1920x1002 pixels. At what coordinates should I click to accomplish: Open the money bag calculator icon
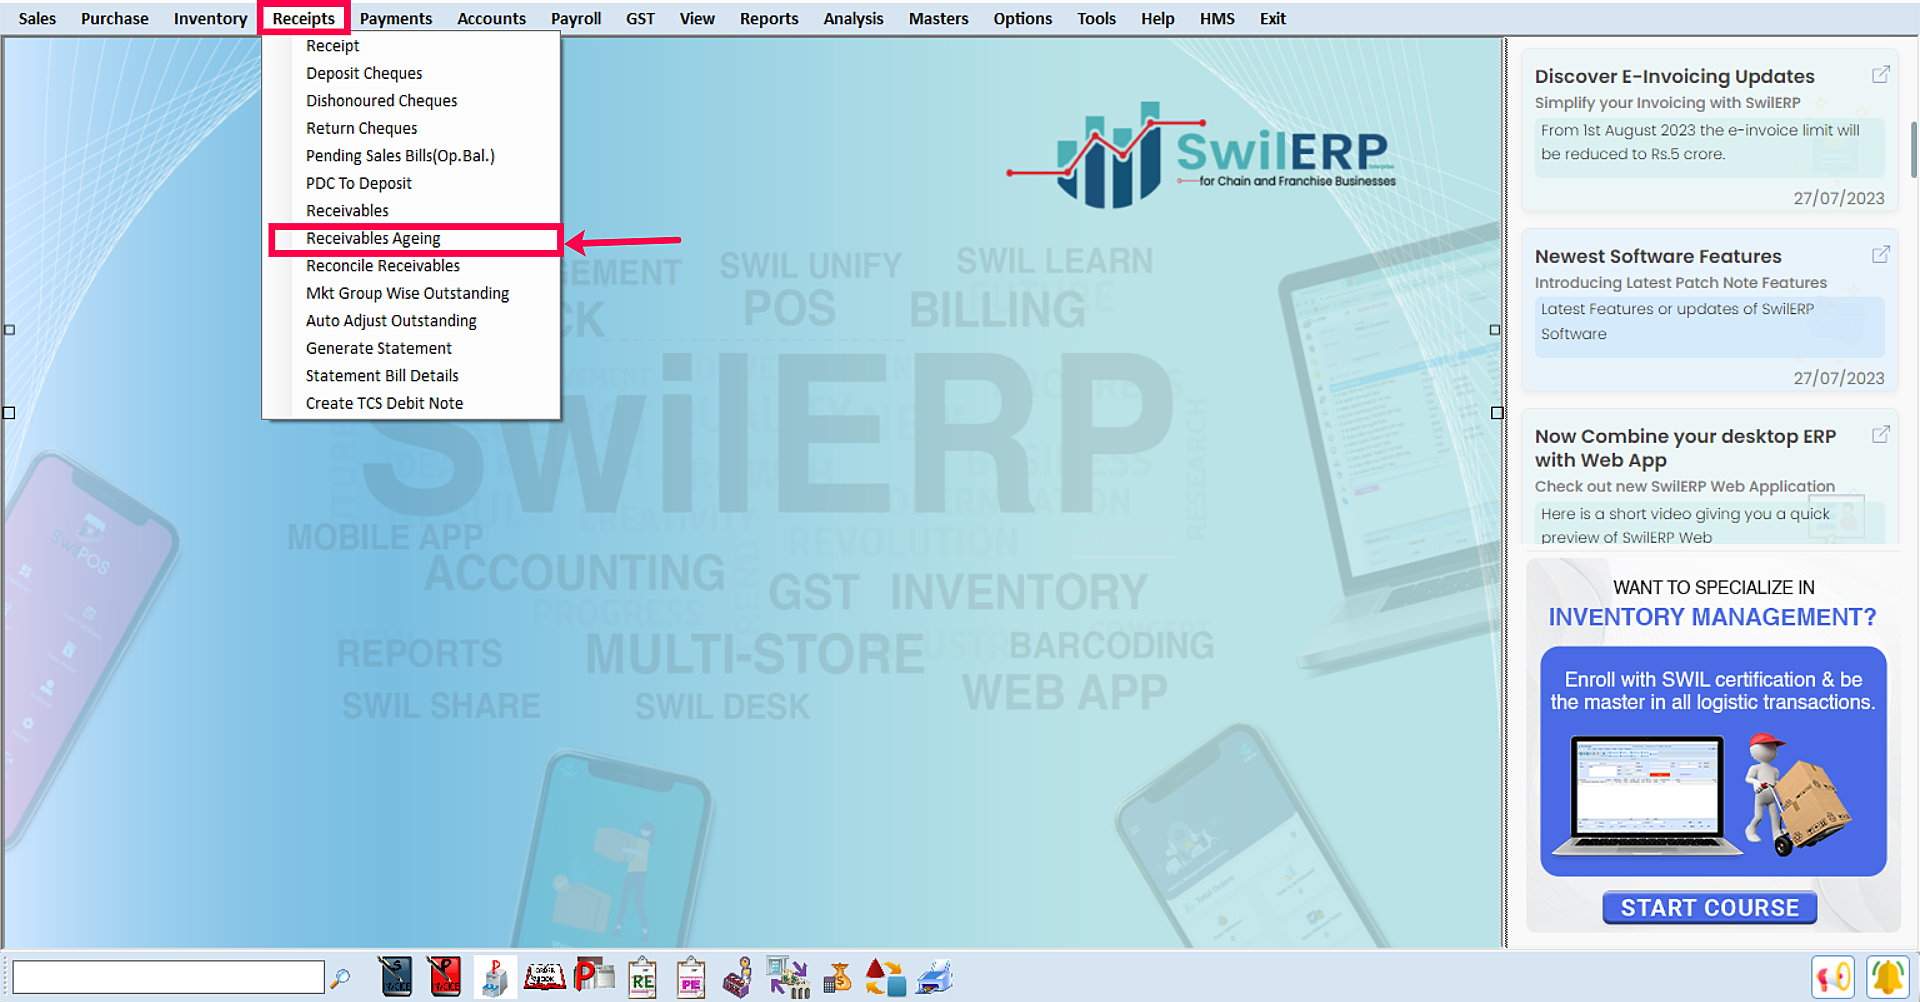tap(837, 977)
